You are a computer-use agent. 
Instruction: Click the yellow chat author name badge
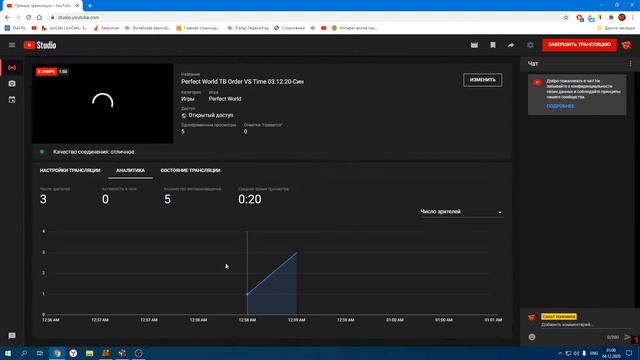559,316
